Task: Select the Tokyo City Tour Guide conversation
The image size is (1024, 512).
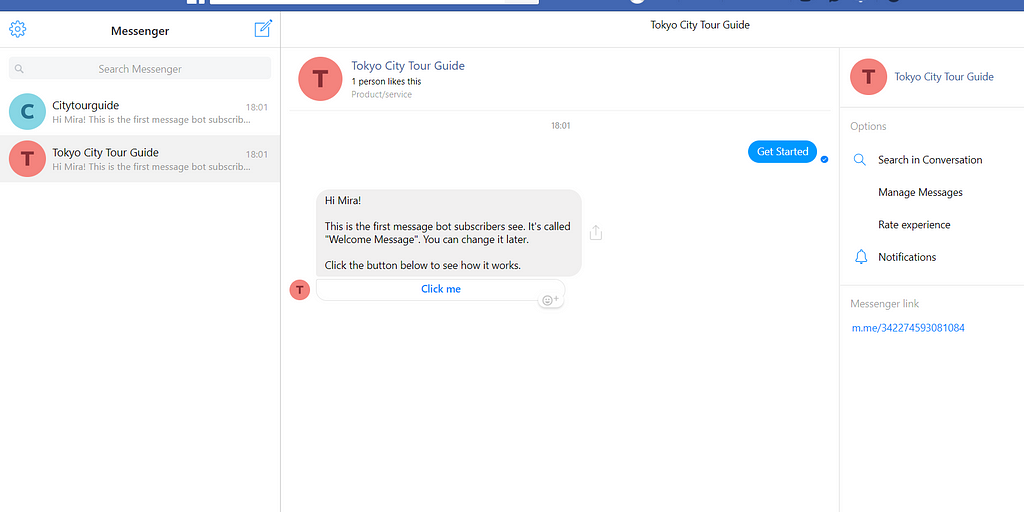Action: pos(140,159)
